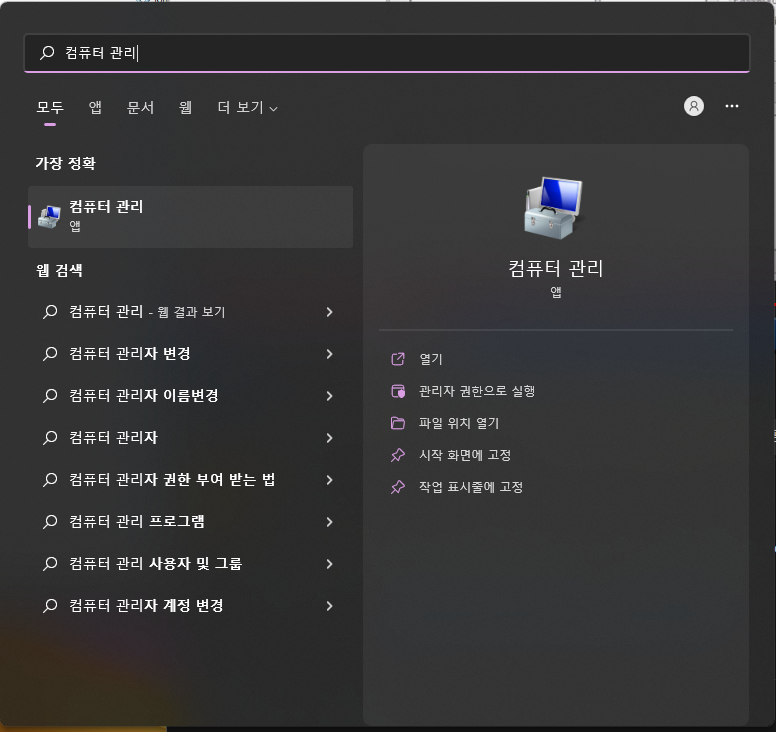Select suggestion 컴퓨터 관리자 이름변경
Screen dimensions: 776x732
191,396
